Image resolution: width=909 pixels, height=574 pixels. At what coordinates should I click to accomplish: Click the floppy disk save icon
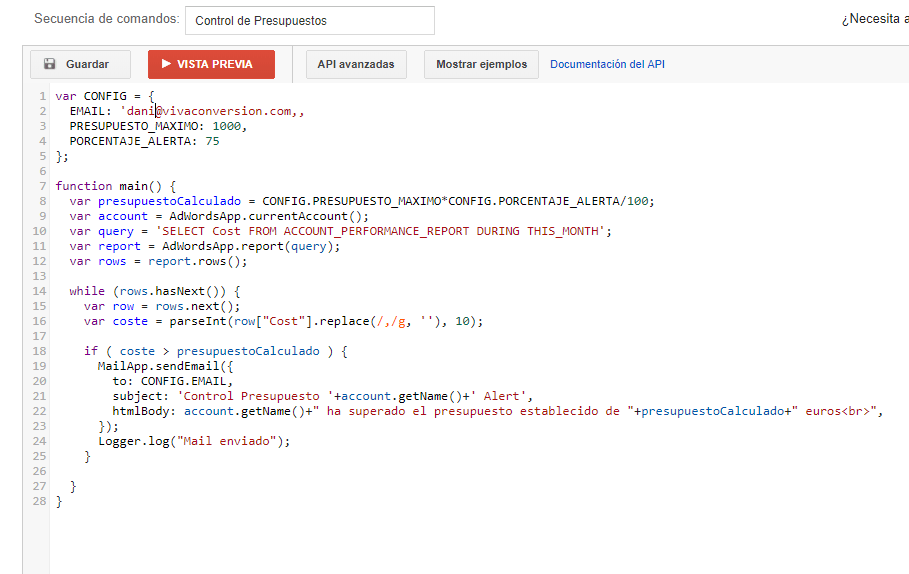[50, 64]
